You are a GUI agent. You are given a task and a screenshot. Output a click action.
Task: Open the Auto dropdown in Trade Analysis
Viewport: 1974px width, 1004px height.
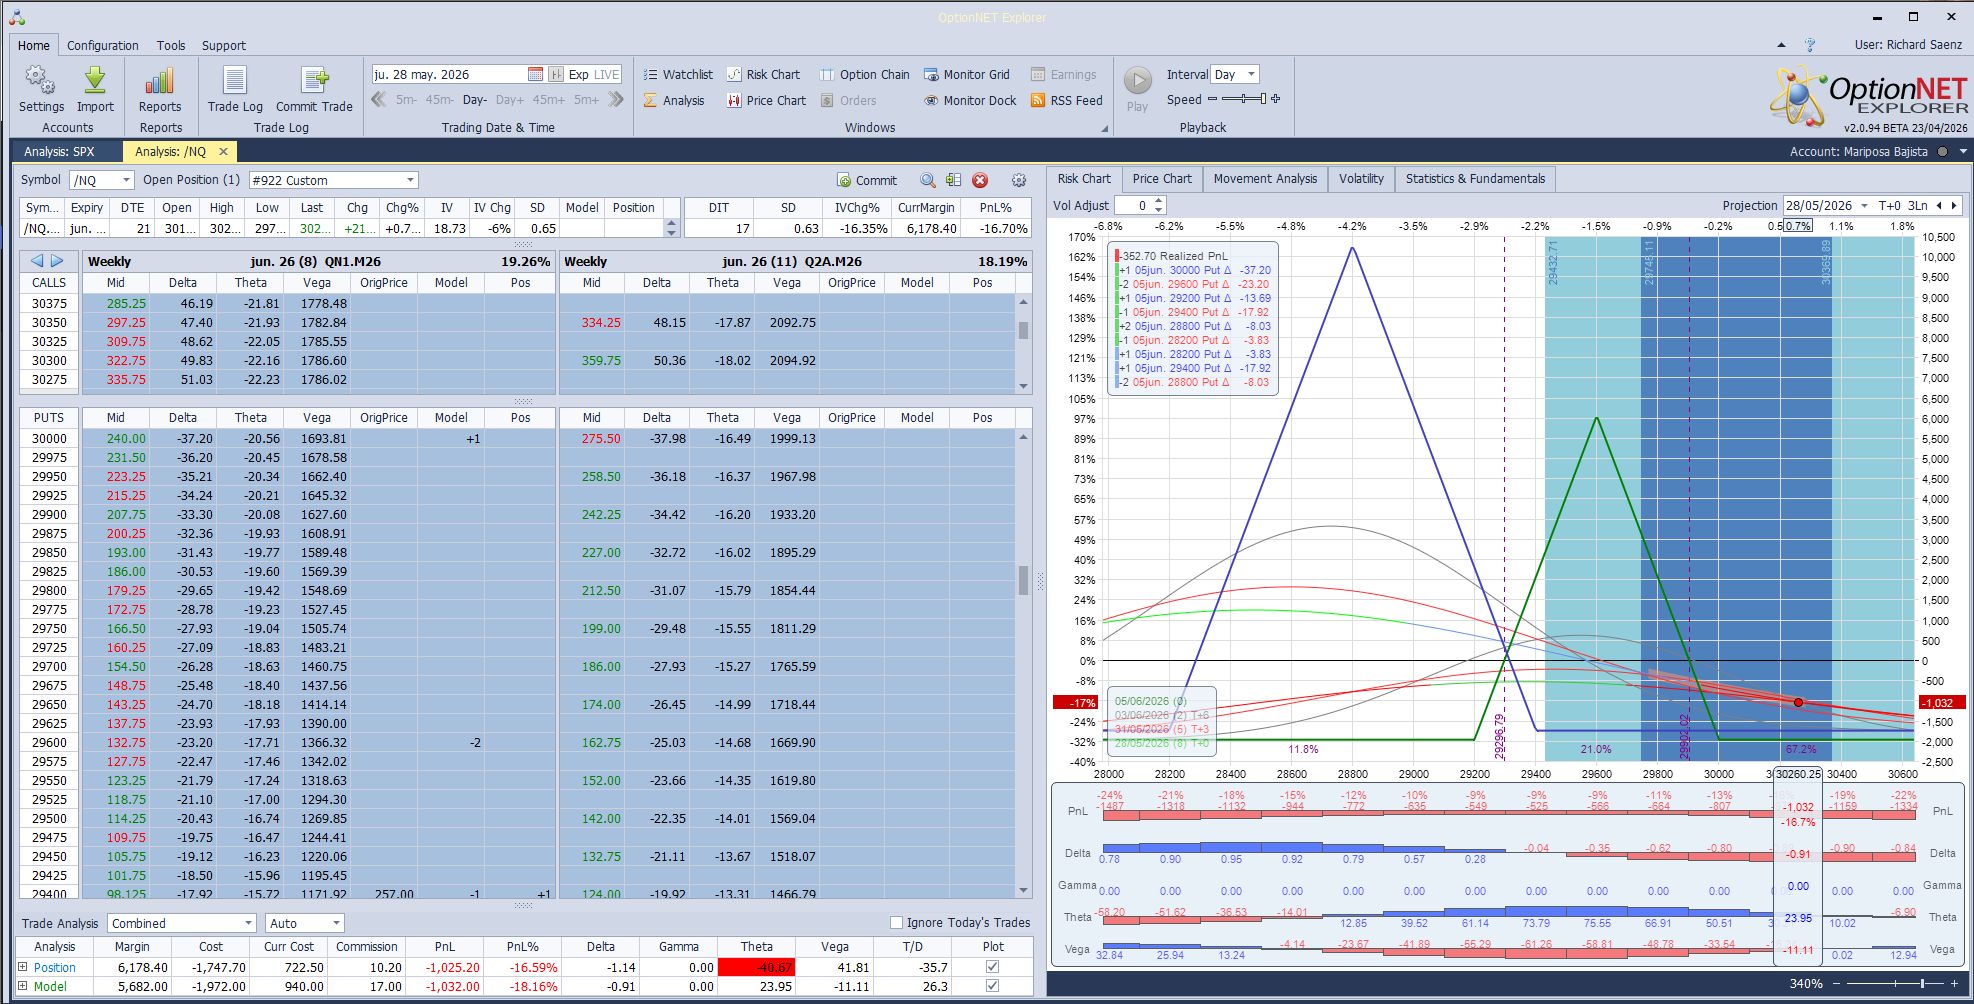(x=305, y=923)
